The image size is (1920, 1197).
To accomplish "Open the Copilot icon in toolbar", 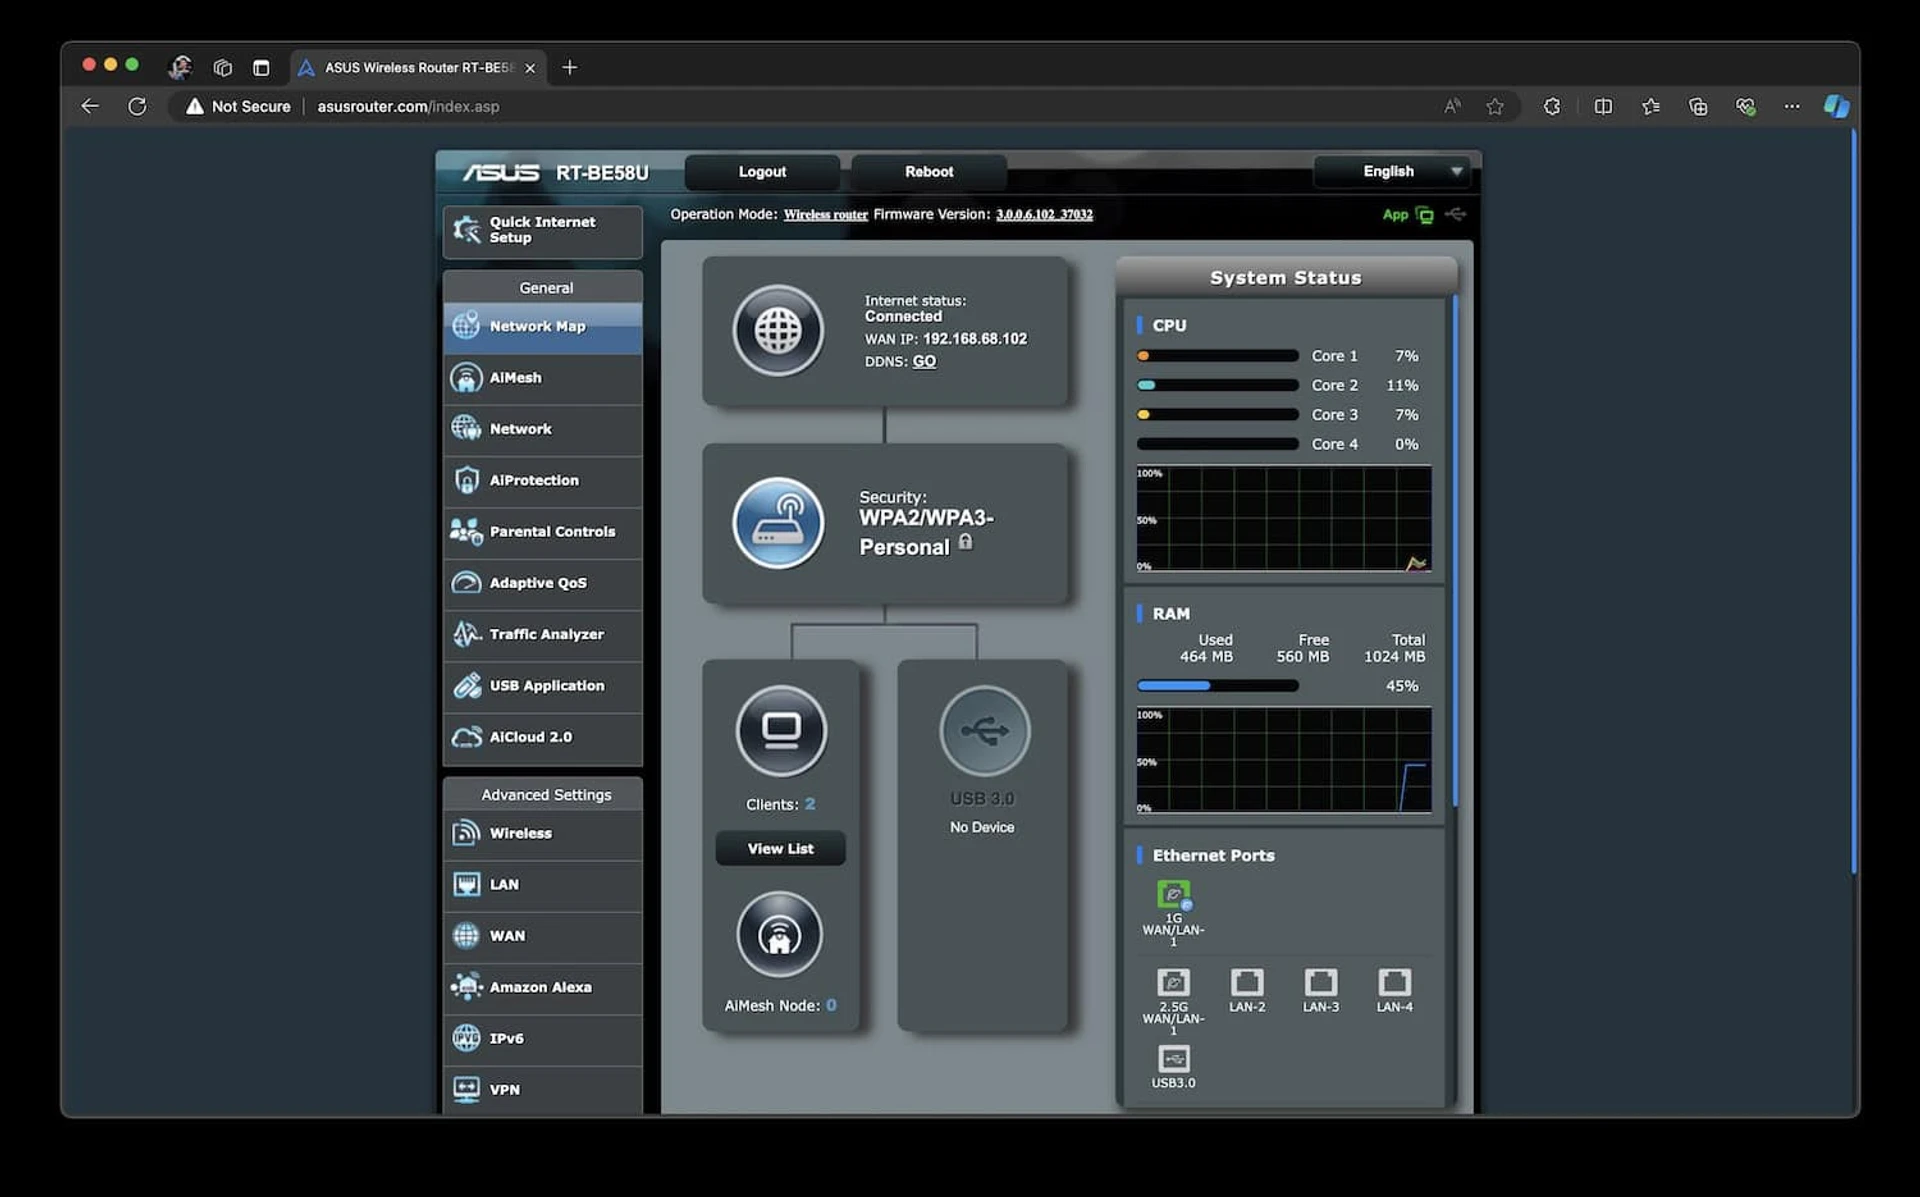I will pos(1836,106).
